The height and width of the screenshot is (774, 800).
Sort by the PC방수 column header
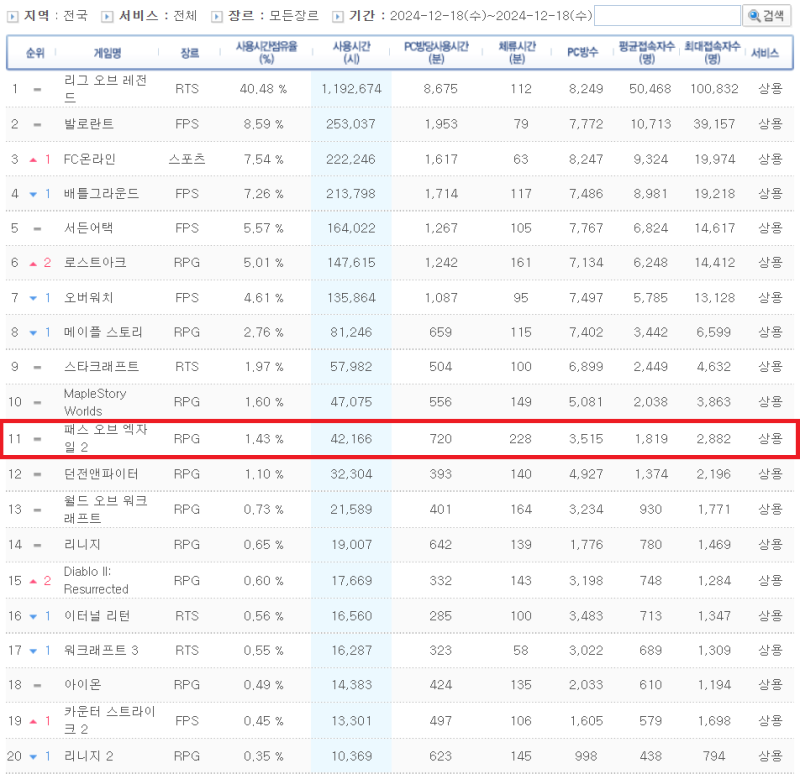(x=582, y=52)
